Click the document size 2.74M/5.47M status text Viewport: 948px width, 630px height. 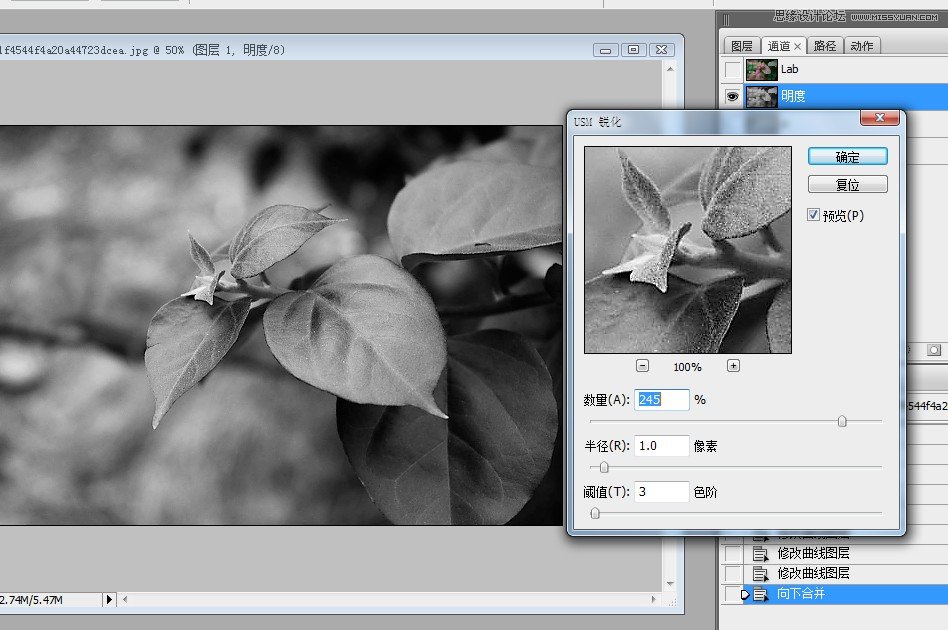(31, 600)
